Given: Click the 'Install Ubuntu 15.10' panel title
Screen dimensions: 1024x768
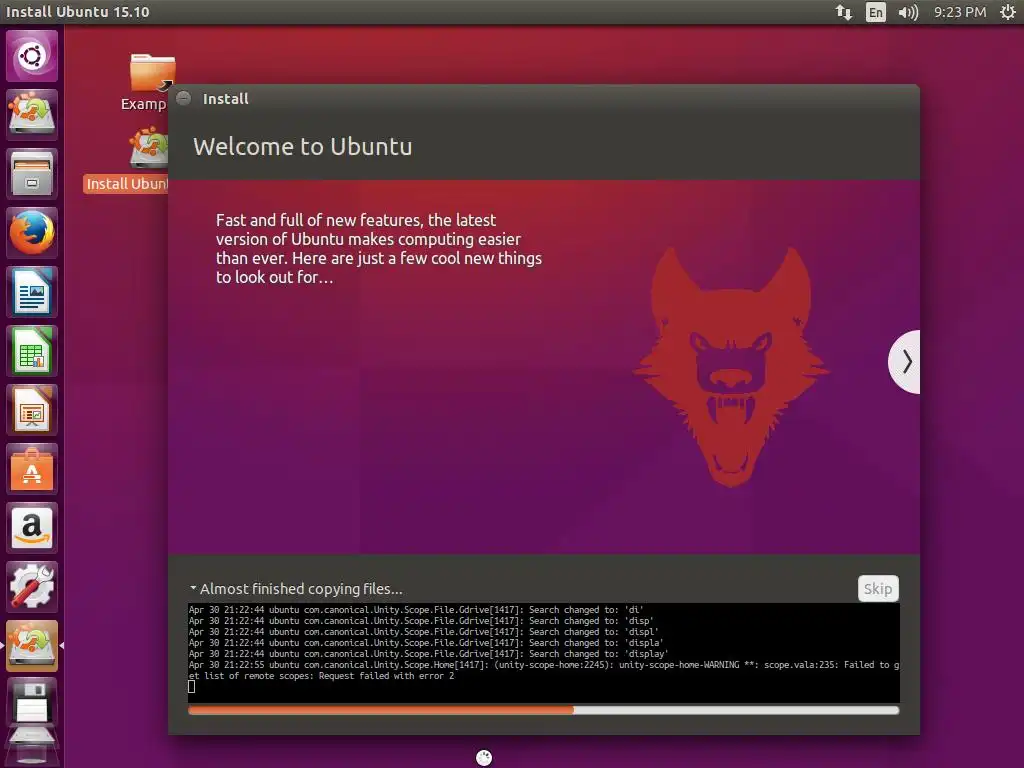Looking at the screenshot, I should coord(78,12).
